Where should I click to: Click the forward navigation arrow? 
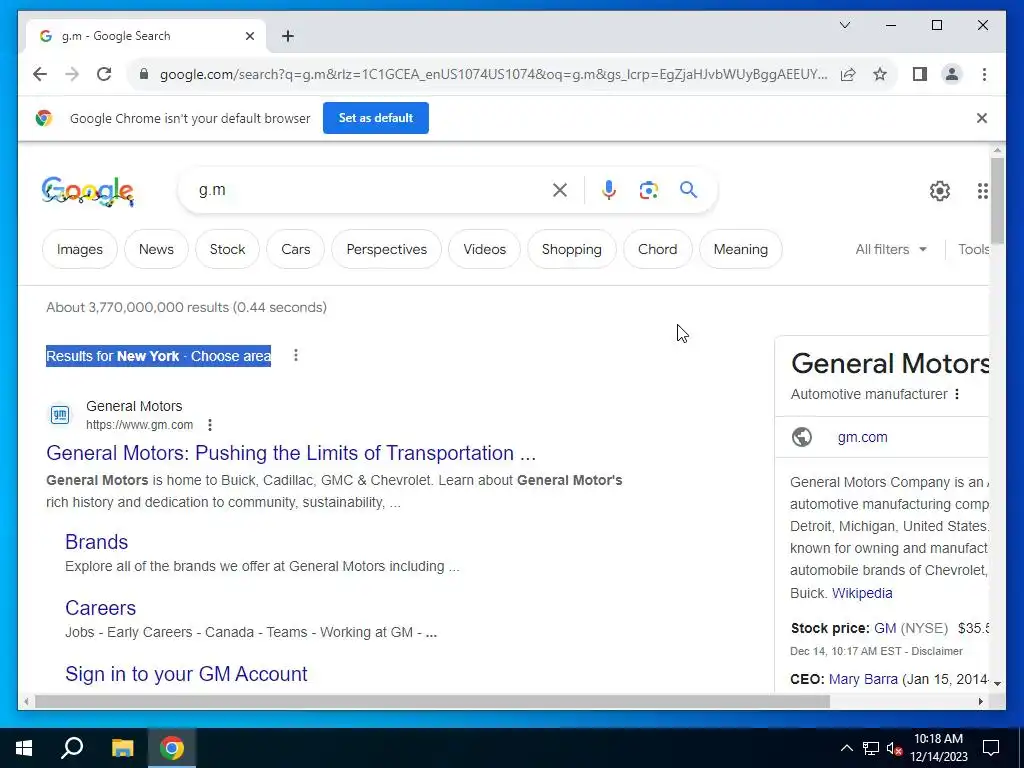point(72,74)
